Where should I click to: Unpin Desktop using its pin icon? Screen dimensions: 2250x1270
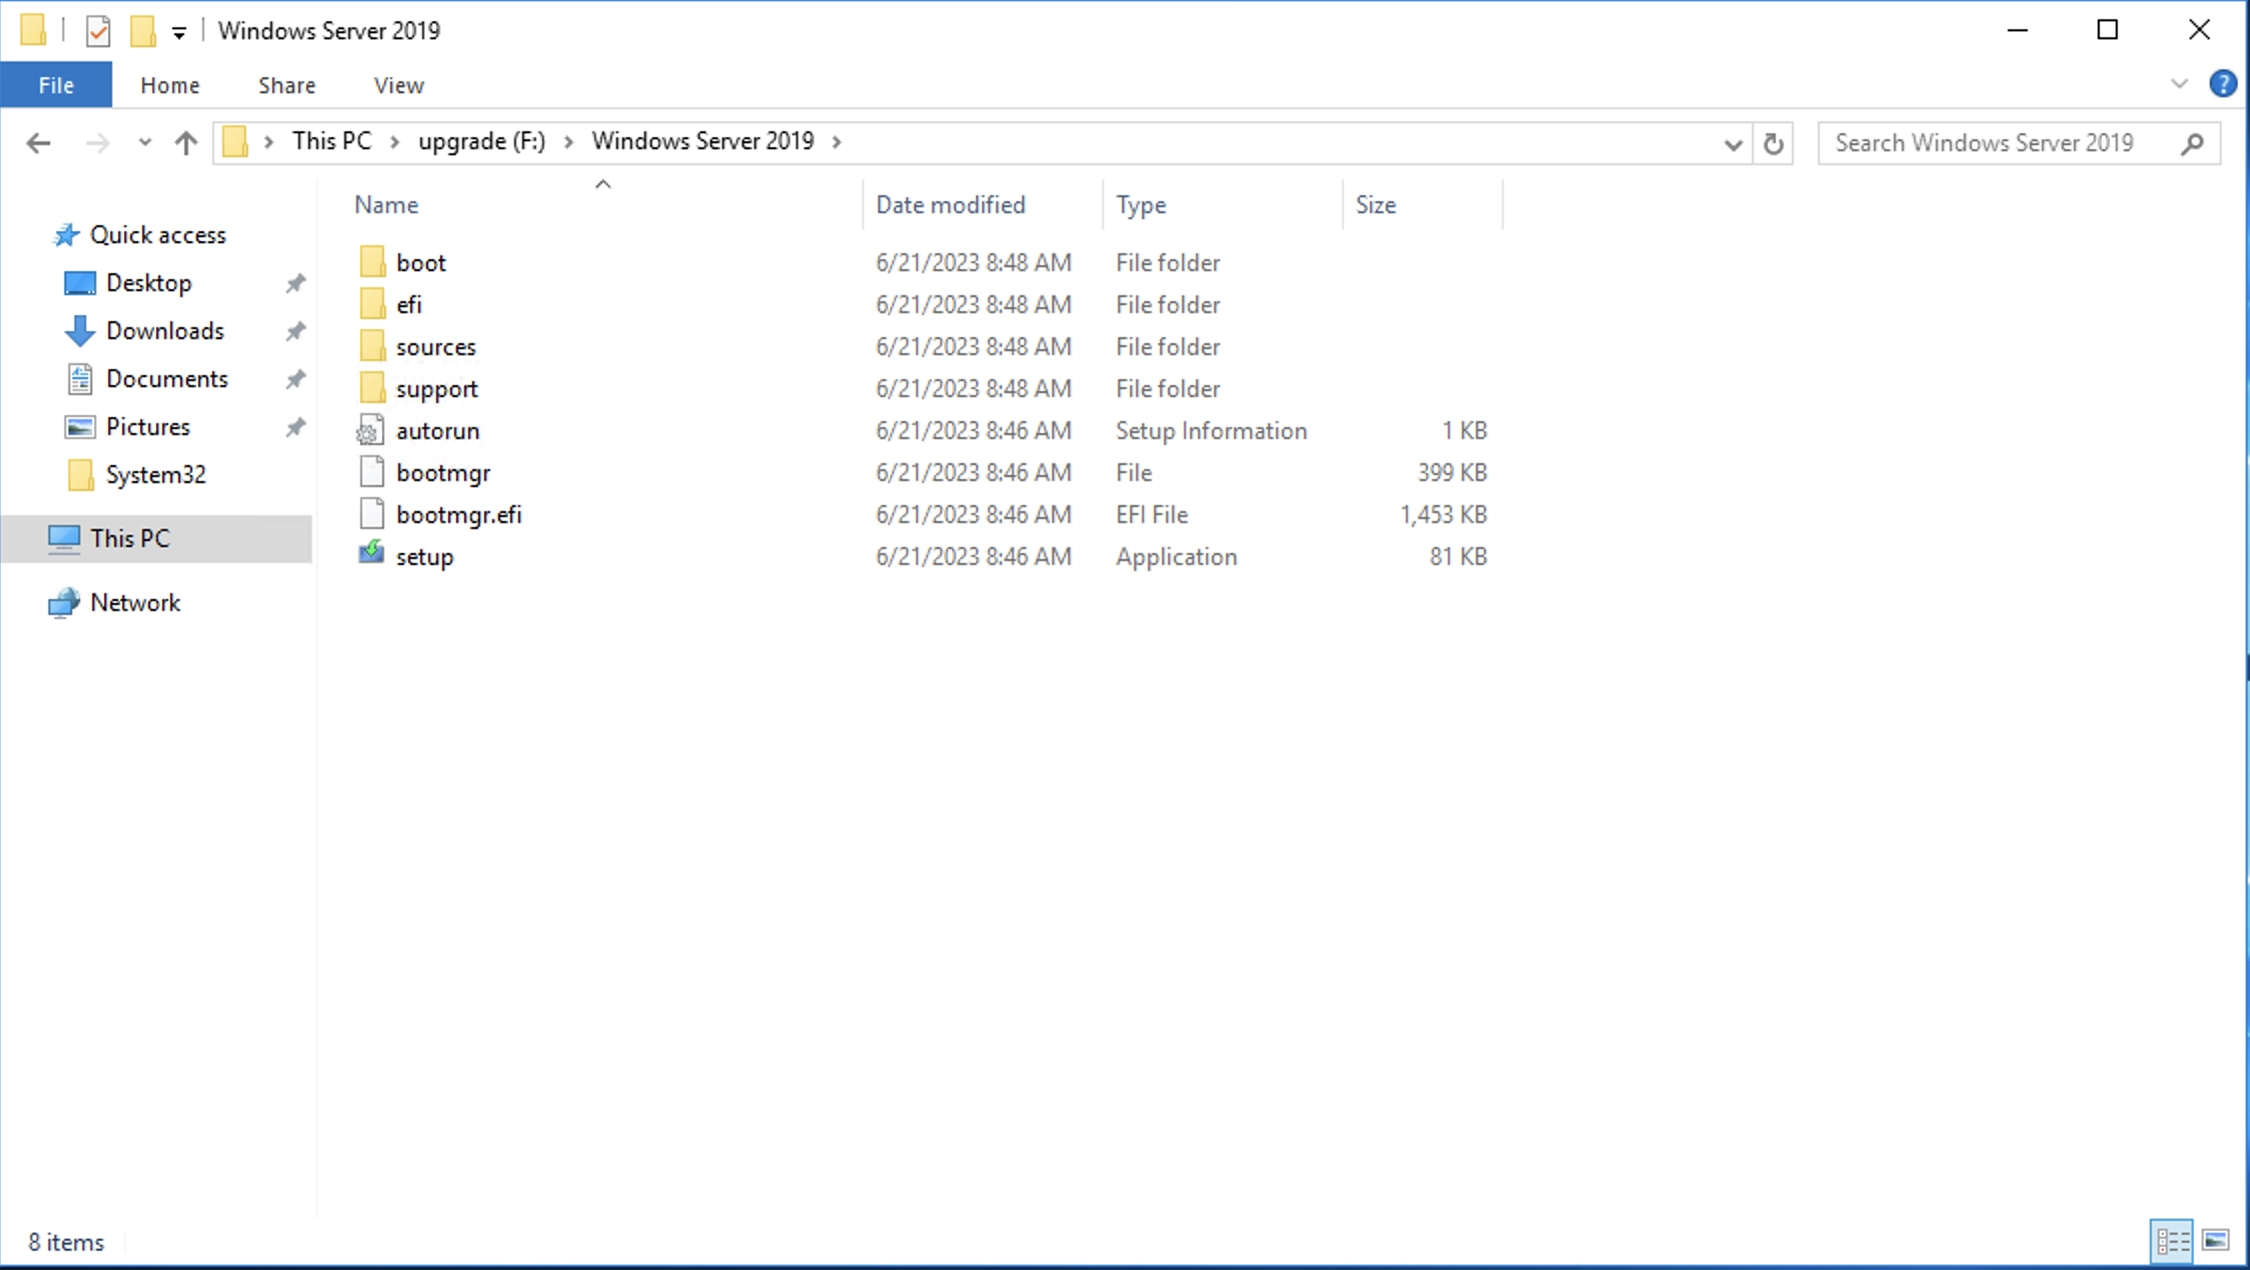coord(295,284)
